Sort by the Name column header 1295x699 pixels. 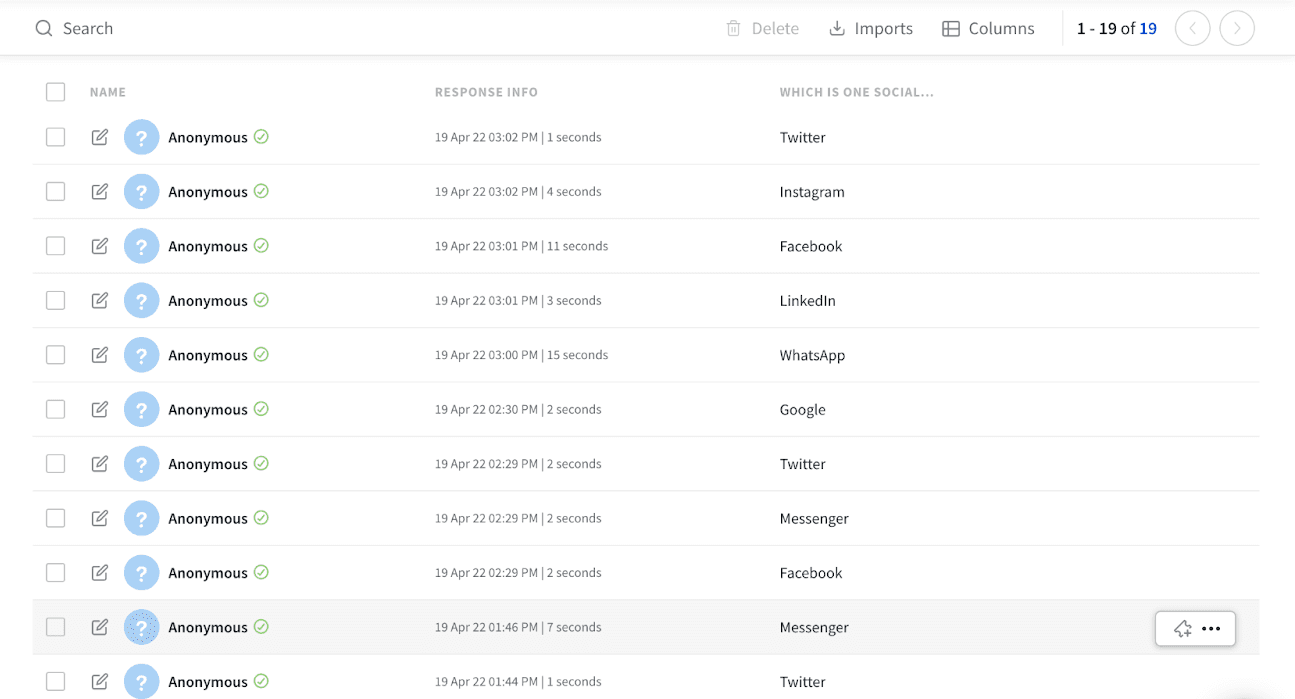click(108, 92)
